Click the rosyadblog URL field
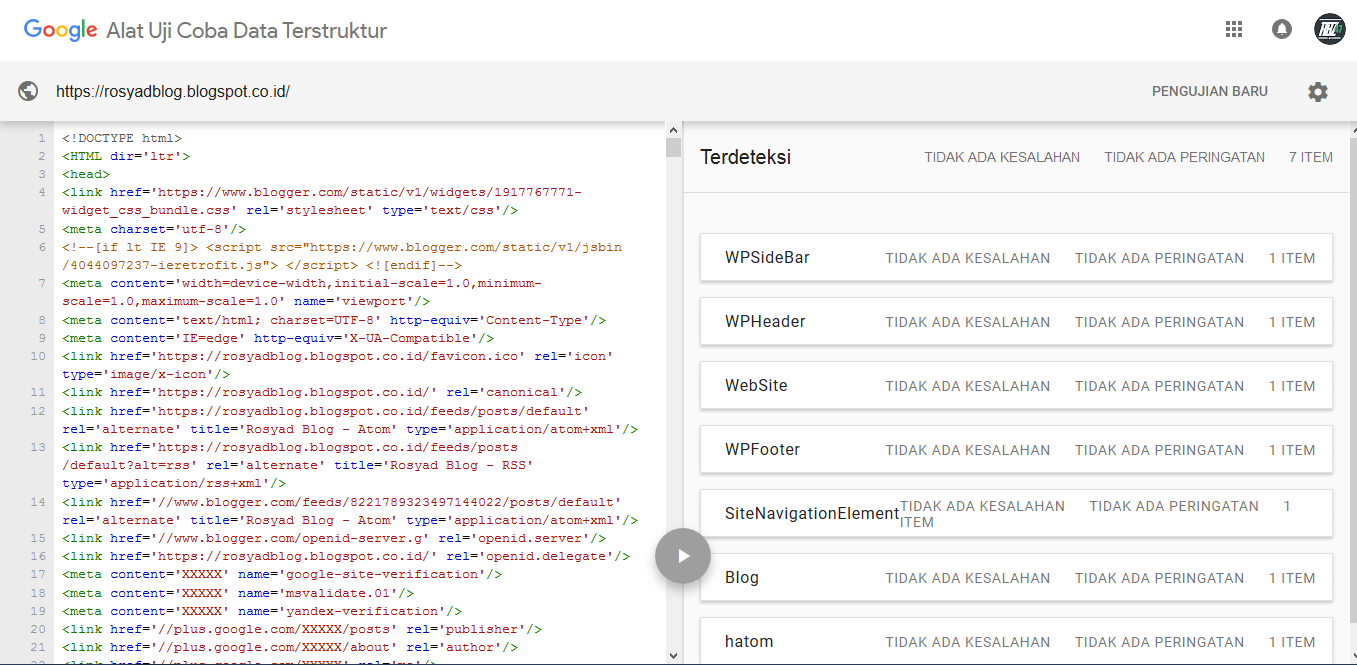The height and width of the screenshot is (665, 1357). 173,91
